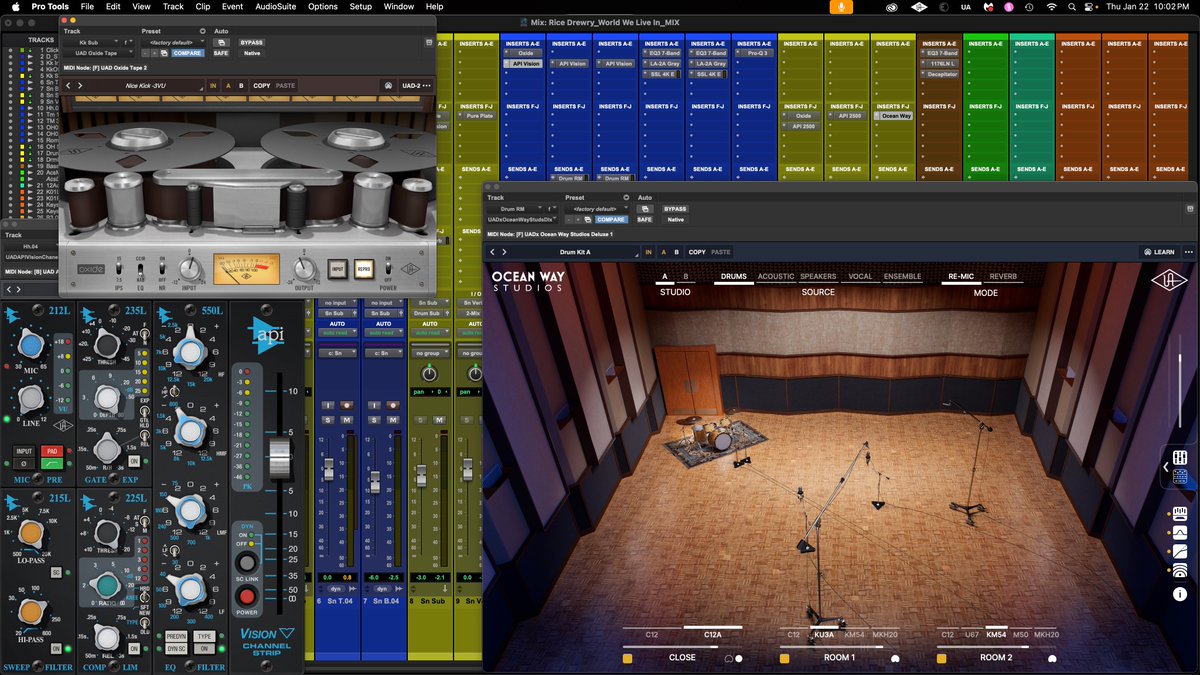Image resolution: width=1200 pixels, height=675 pixels.
Task: Click the INPUT meter button on Oxide tape
Action: [x=336, y=269]
